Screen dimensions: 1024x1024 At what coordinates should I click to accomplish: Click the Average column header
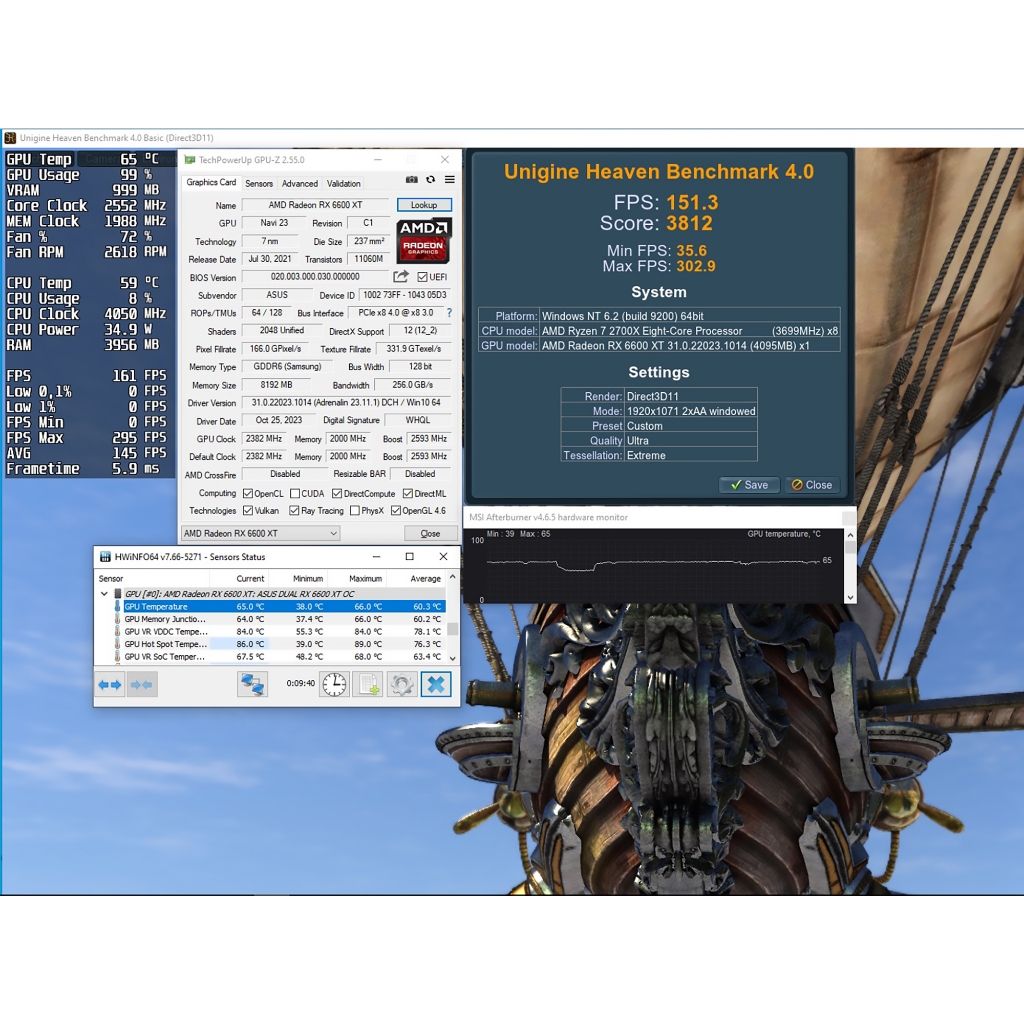pyautogui.click(x=426, y=579)
